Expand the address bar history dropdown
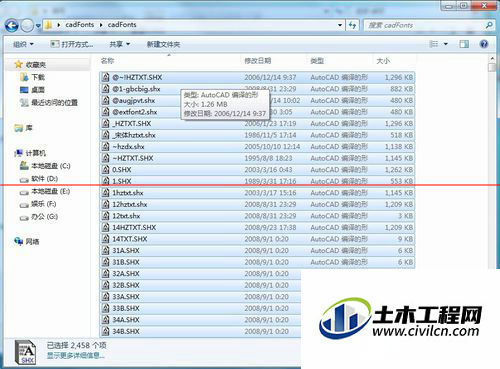 tap(340, 25)
